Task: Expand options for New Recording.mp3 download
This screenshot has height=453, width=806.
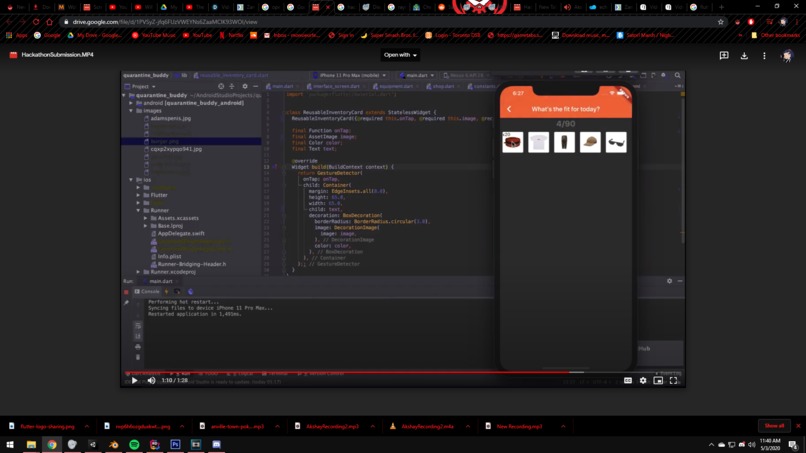Action: point(563,426)
